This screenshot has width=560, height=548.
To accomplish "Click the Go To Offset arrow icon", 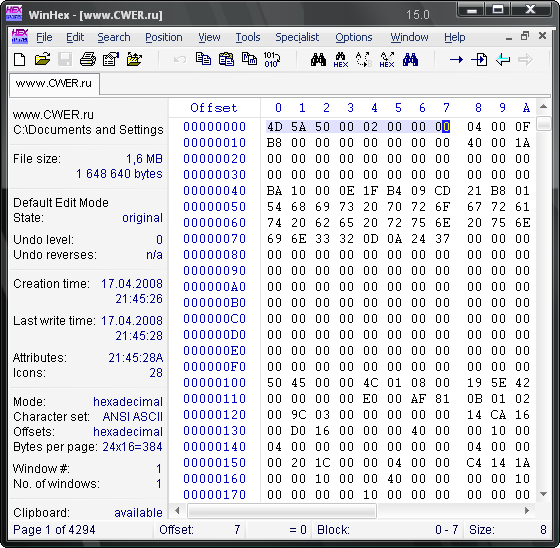I will coord(456,60).
